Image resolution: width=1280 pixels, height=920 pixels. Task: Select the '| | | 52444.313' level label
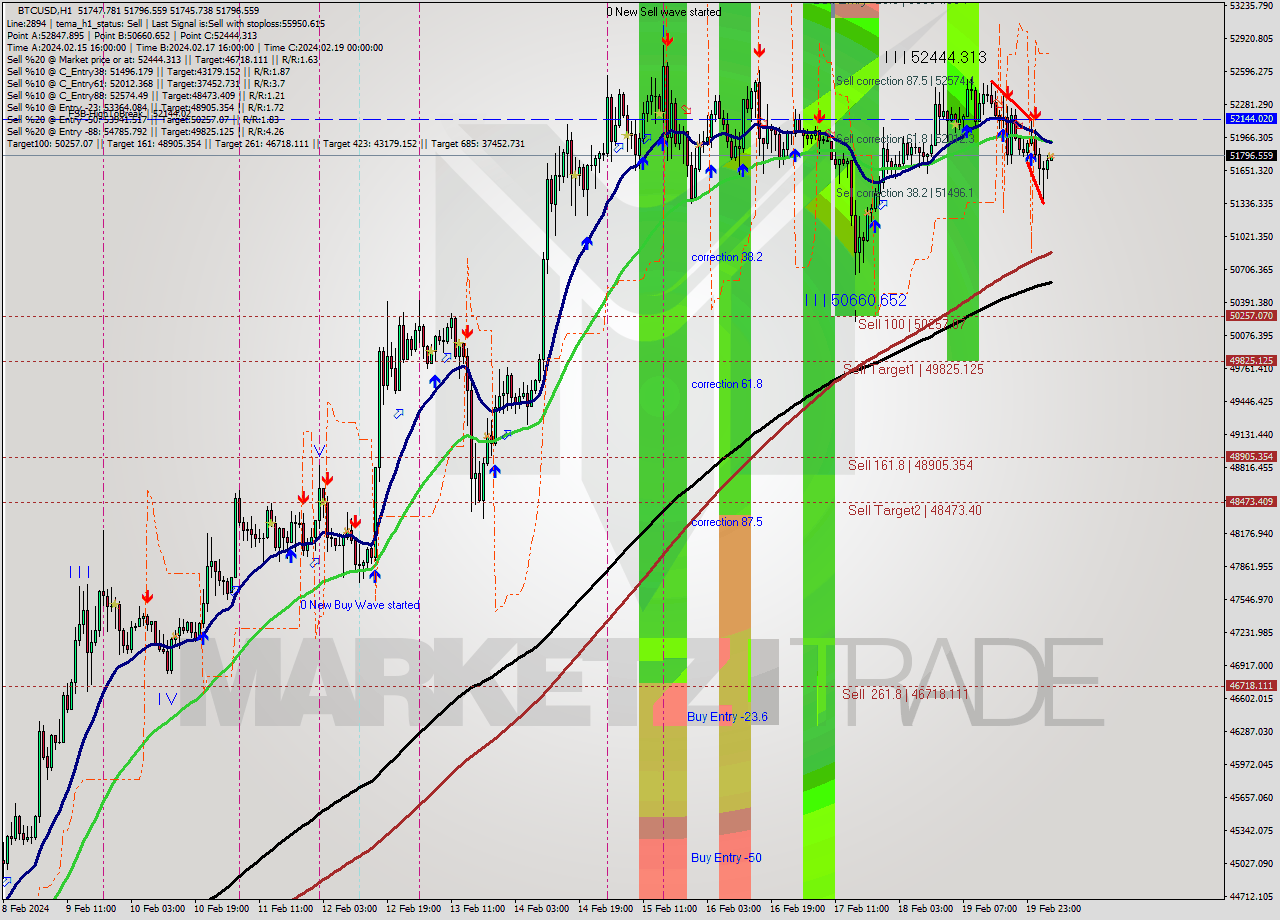coord(934,58)
